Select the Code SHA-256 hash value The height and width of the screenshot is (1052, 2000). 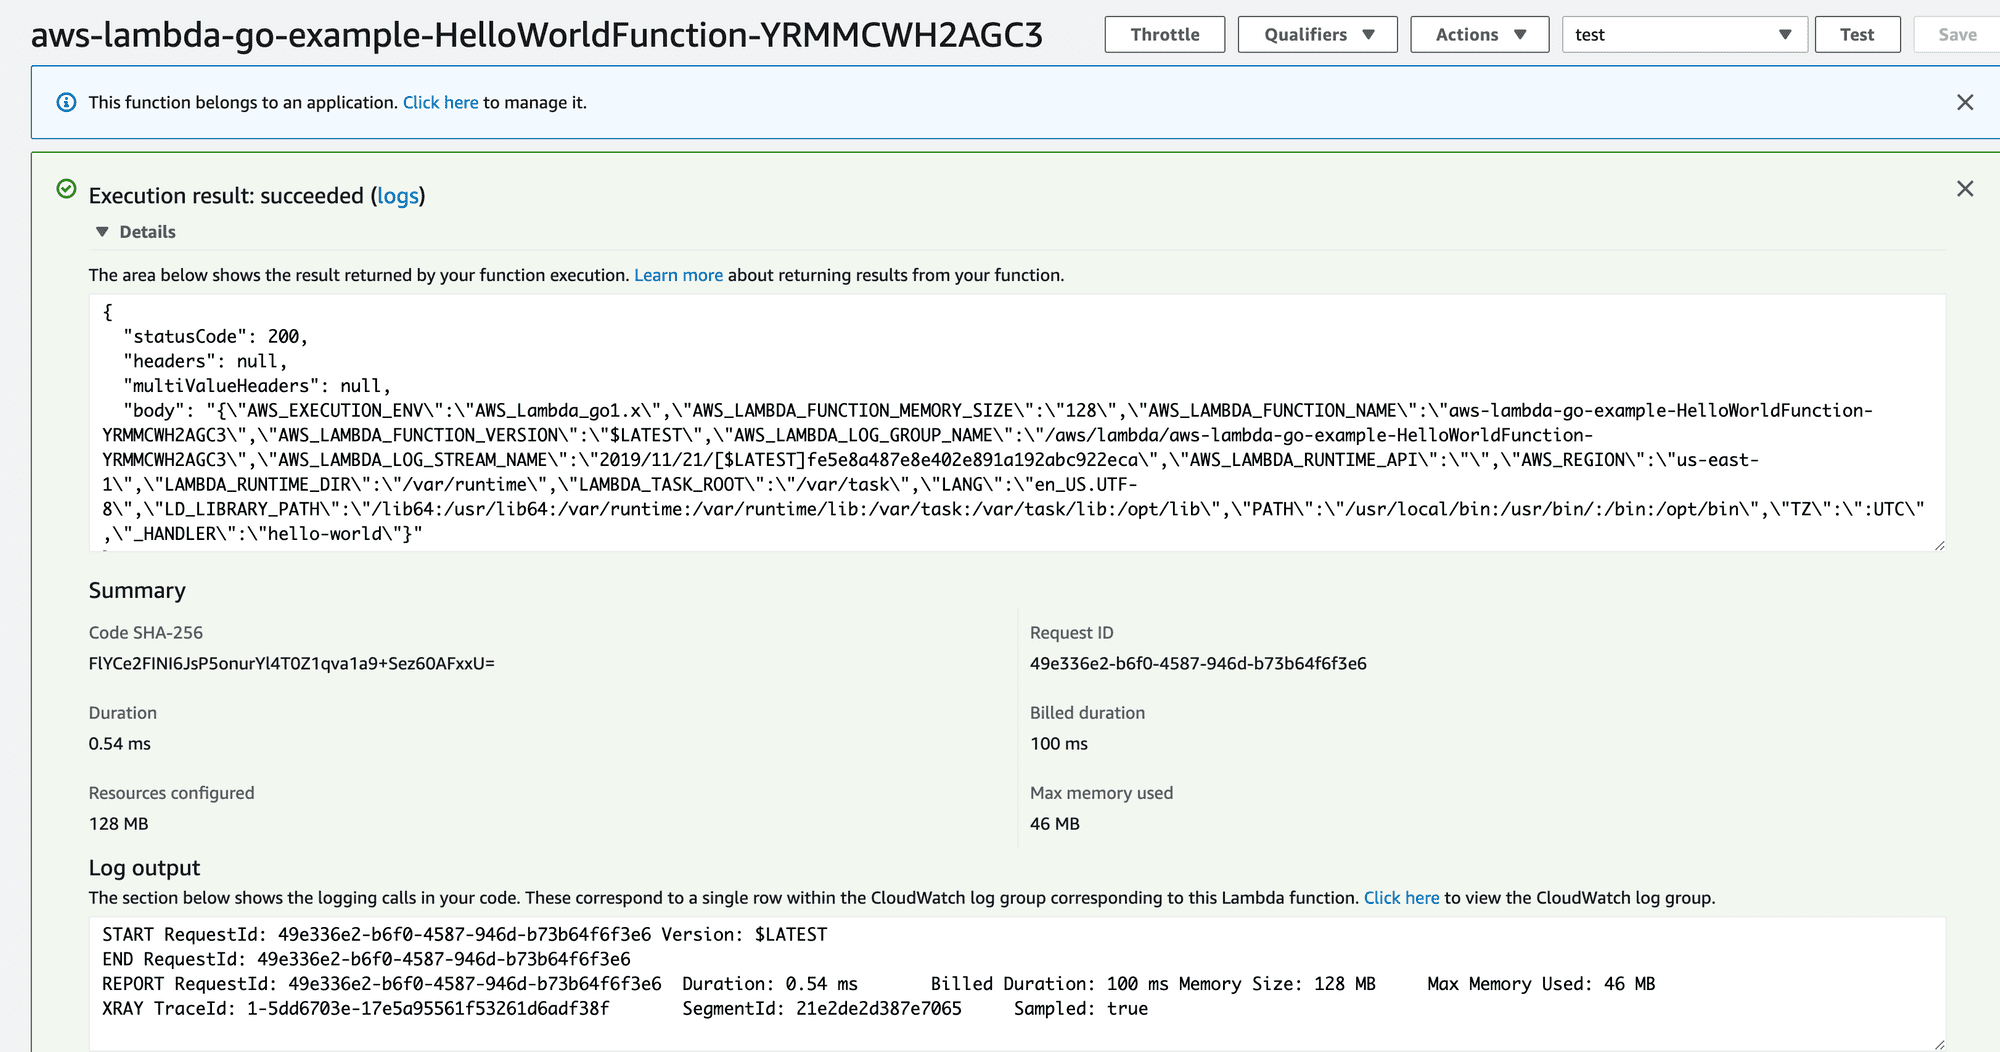[292, 664]
